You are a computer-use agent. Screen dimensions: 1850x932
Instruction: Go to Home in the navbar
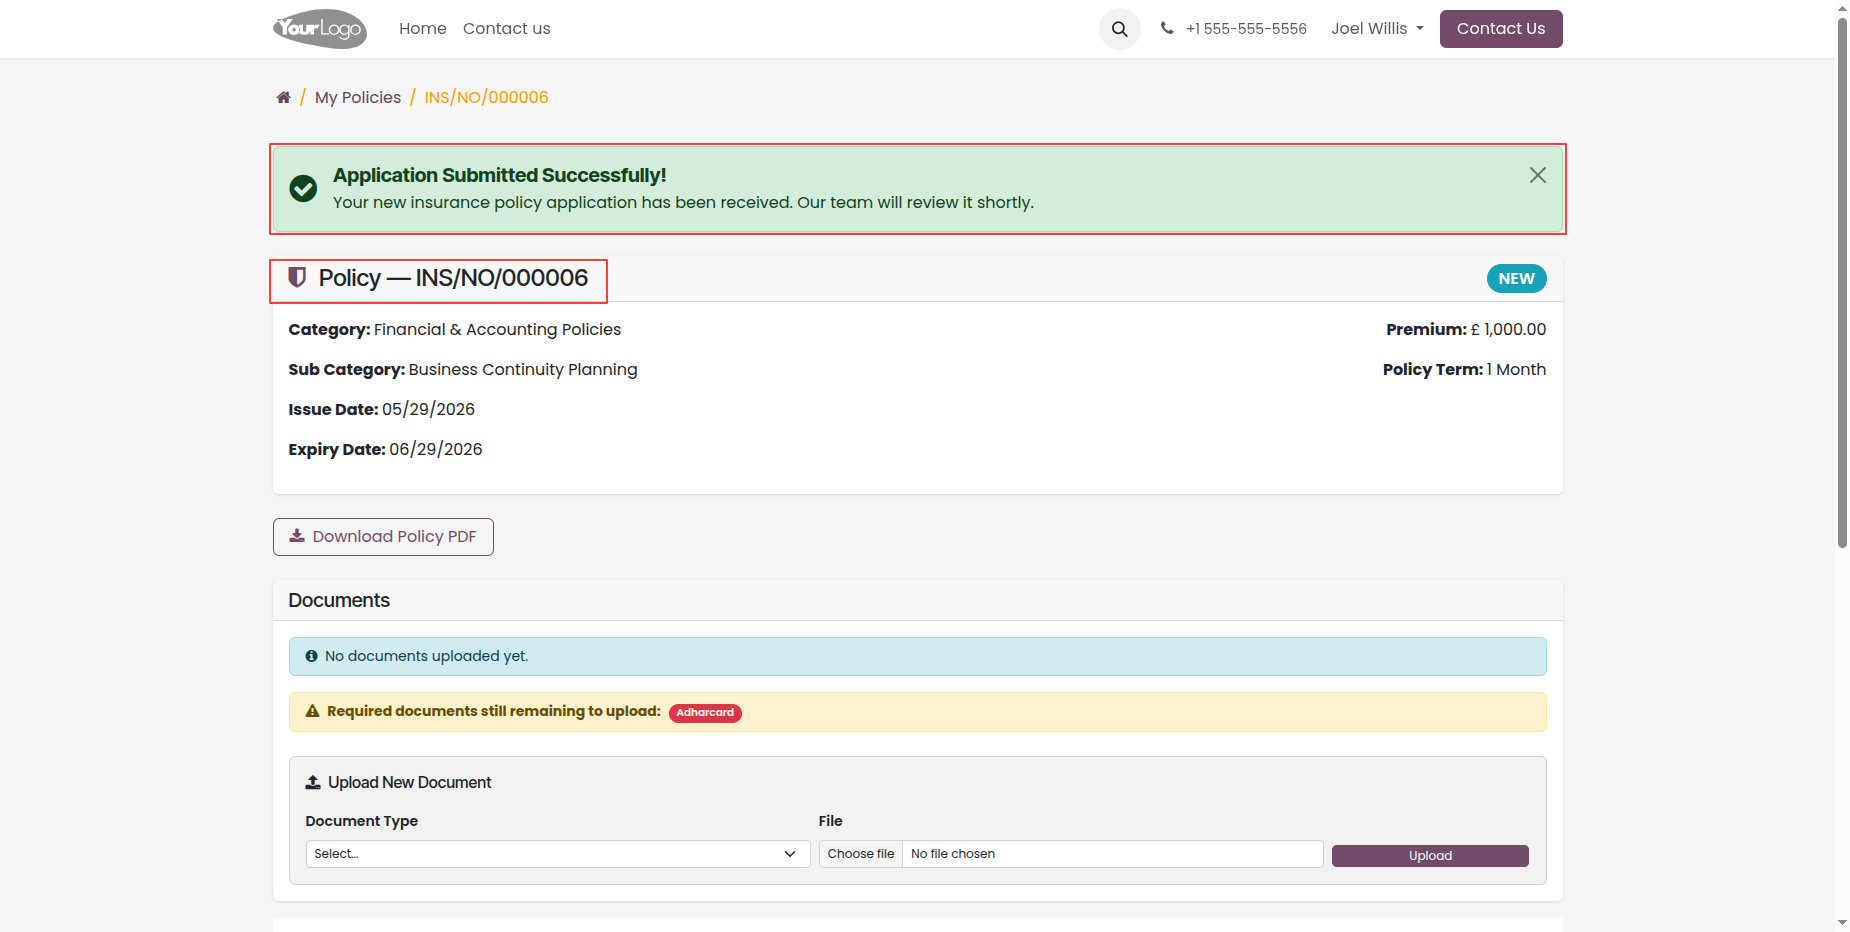(423, 29)
